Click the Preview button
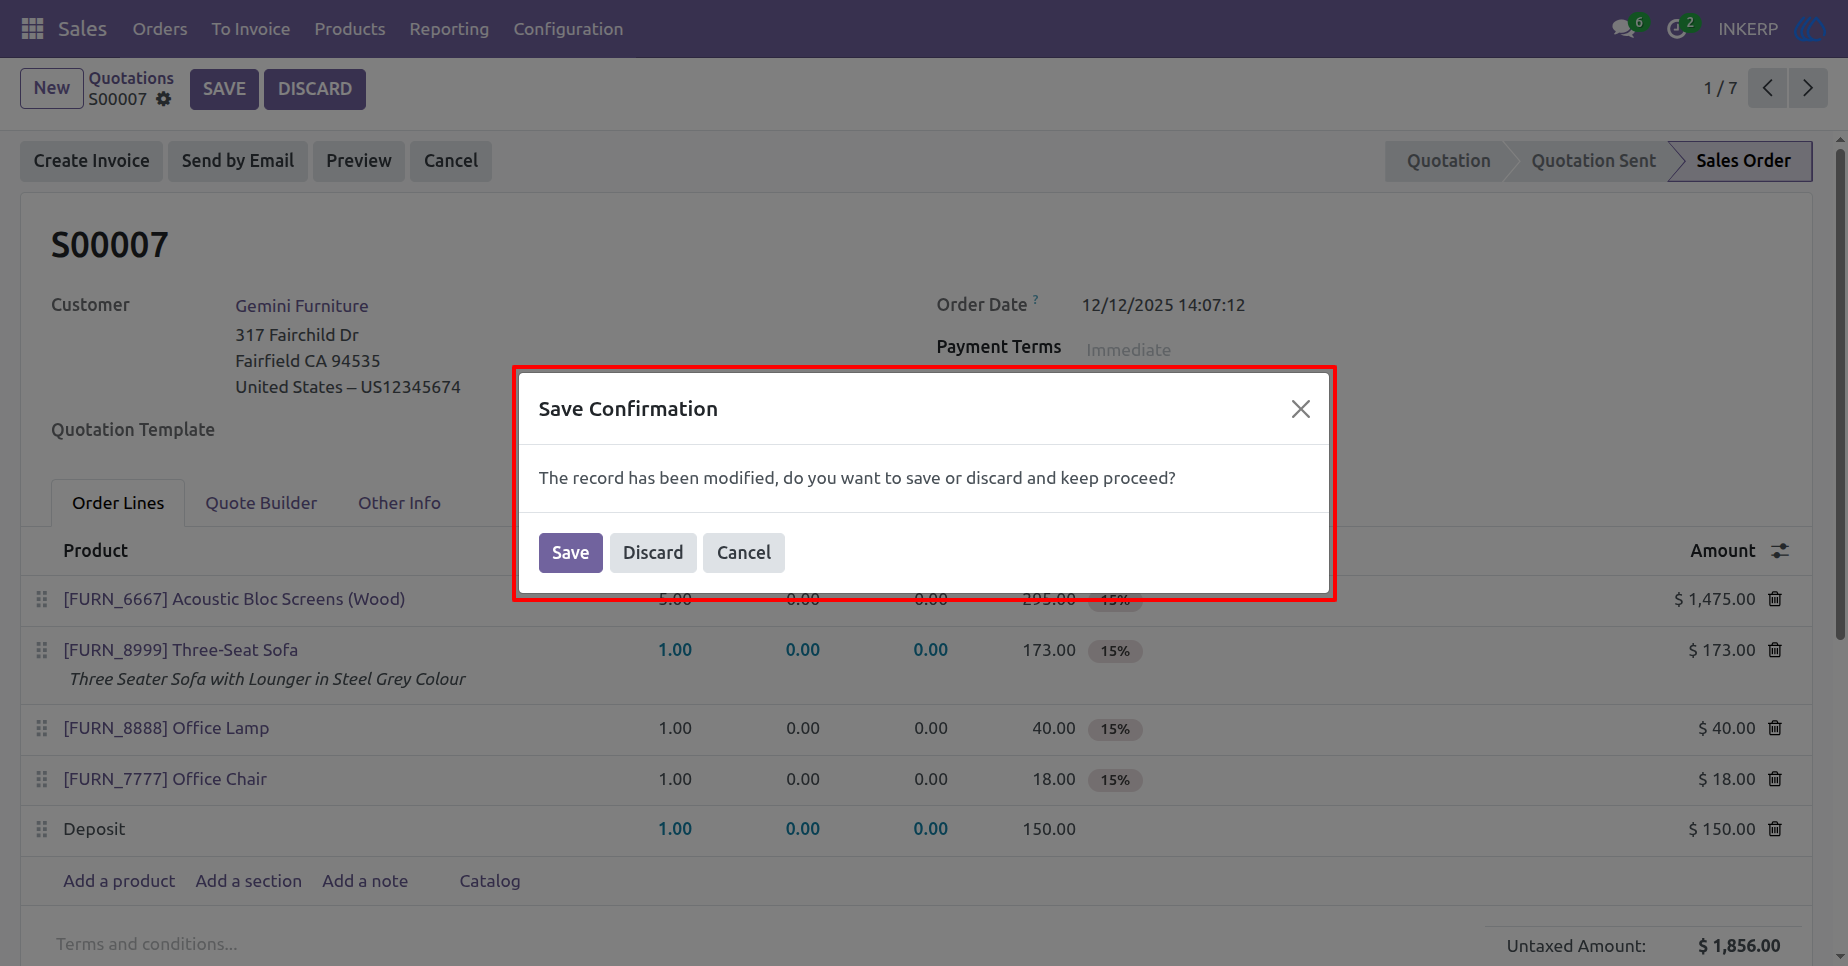Image resolution: width=1848 pixels, height=966 pixels. tap(359, 161)
